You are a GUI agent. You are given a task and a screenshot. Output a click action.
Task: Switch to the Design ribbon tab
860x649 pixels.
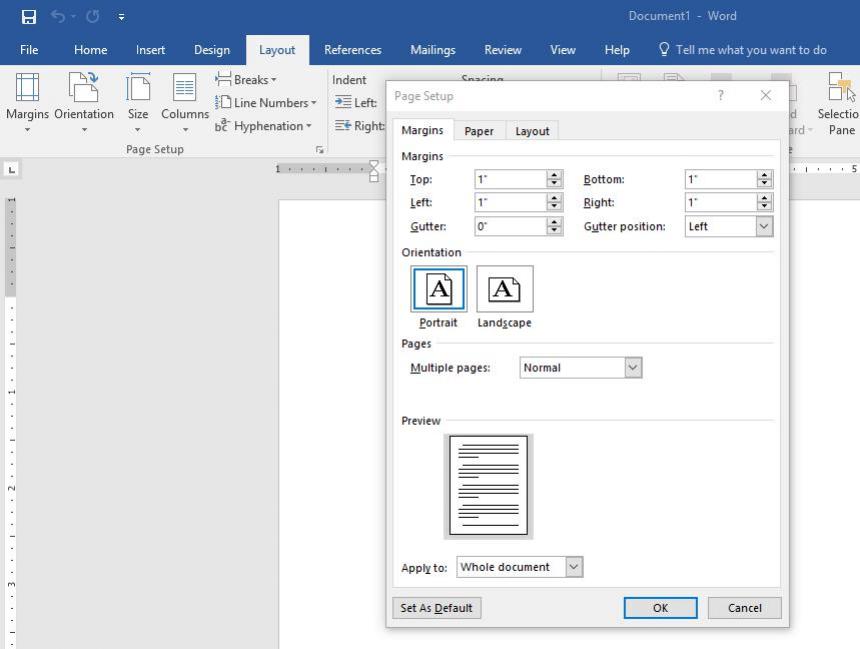(x=212, y=50)
